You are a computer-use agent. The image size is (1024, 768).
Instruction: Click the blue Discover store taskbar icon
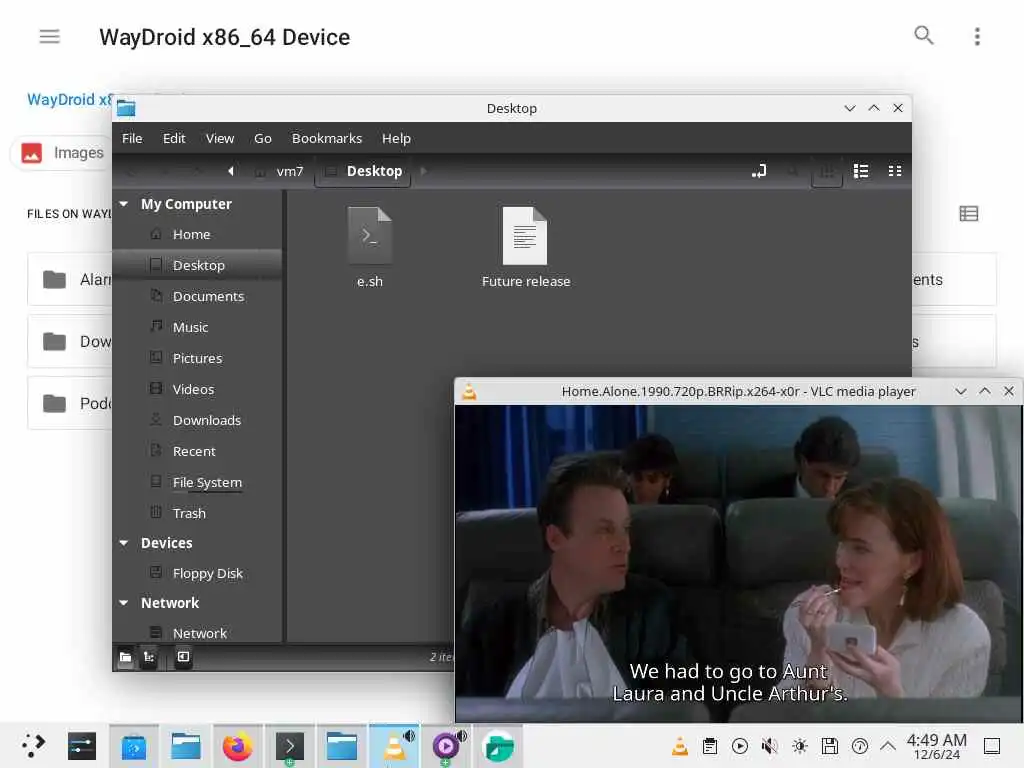[x=134, y=746]
